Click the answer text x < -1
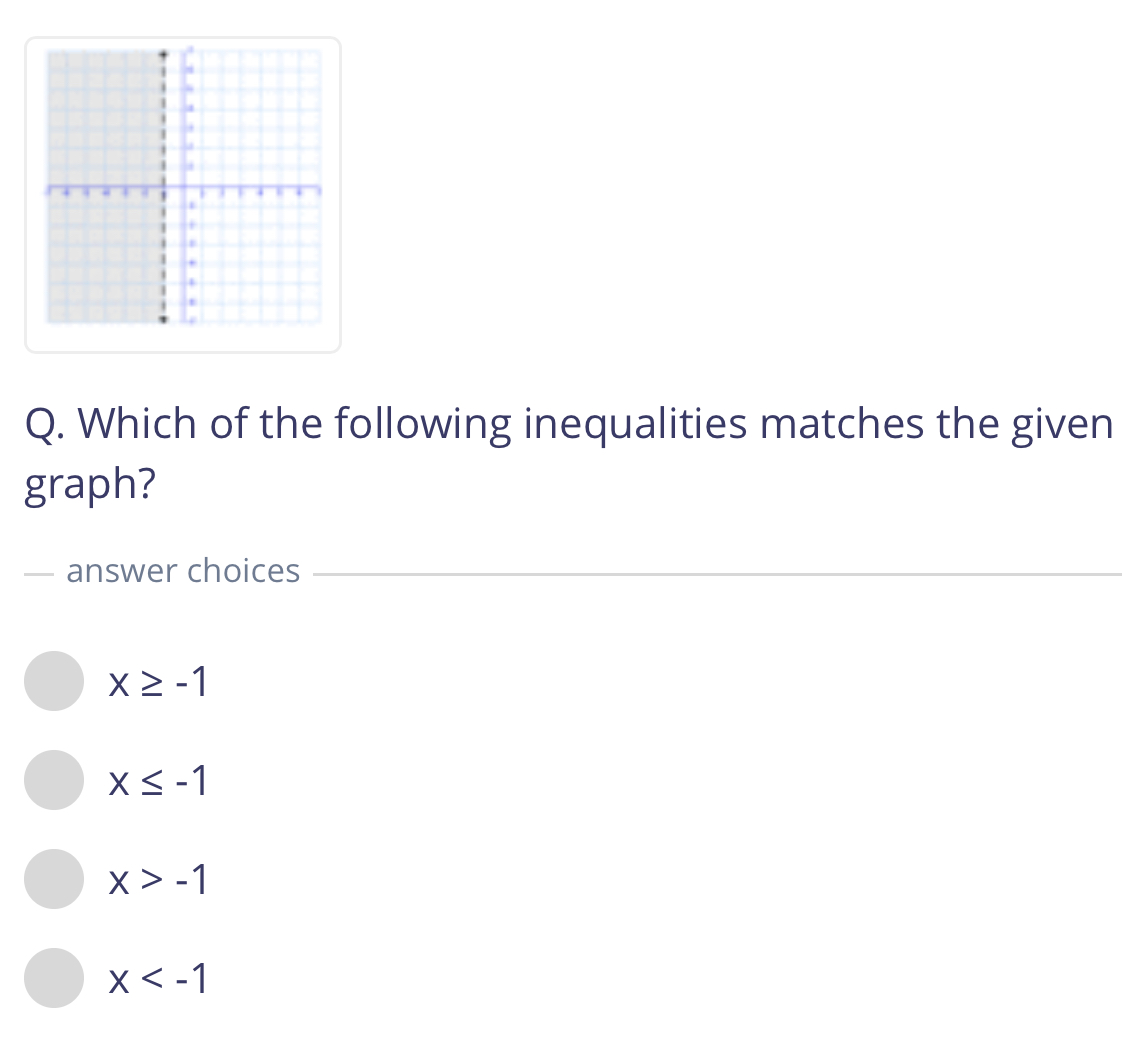Image resolution: width=1123 pixels, height=1058 pixels. [157, 978]
